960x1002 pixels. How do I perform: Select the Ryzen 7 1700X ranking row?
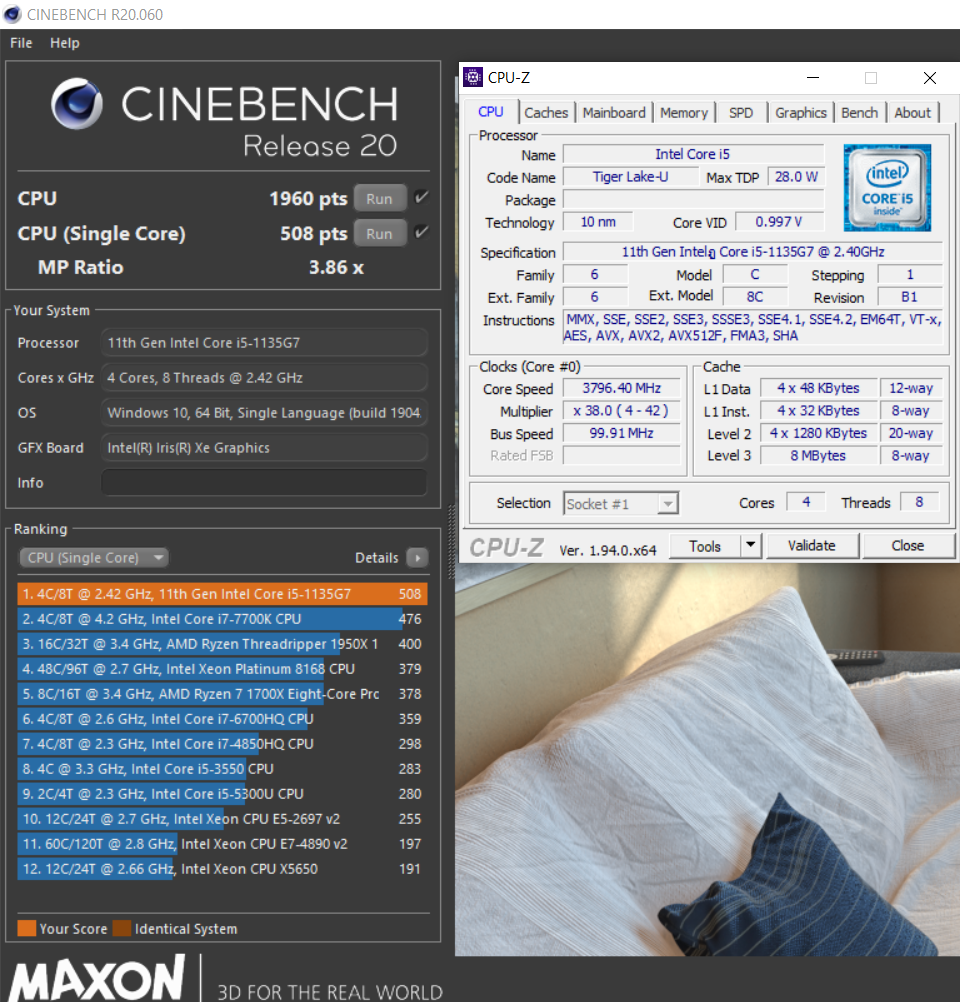tap(222, 694)
